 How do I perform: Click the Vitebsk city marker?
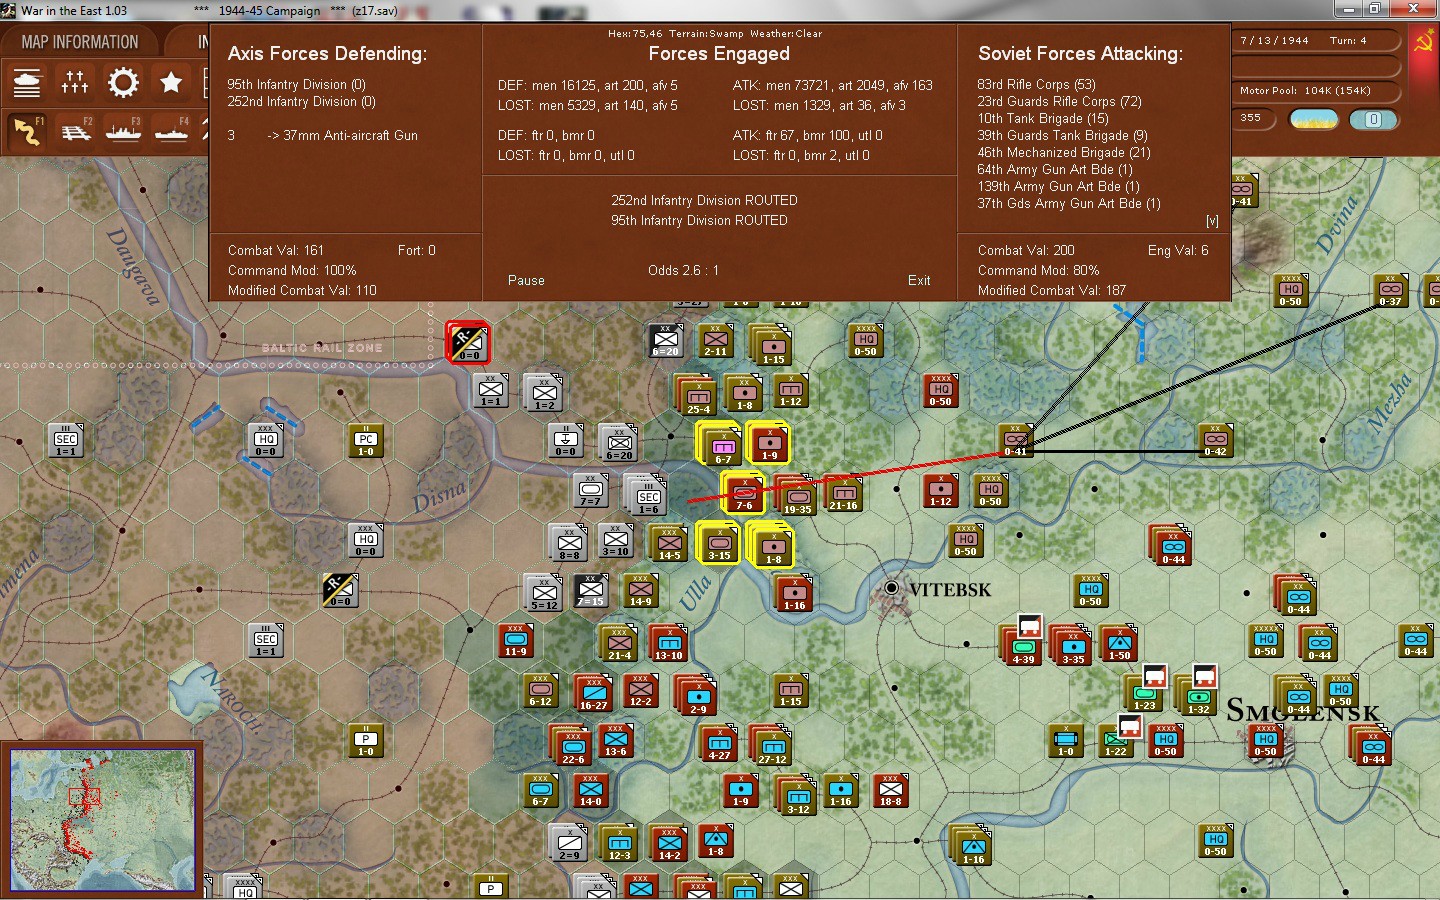click(891, 589)
